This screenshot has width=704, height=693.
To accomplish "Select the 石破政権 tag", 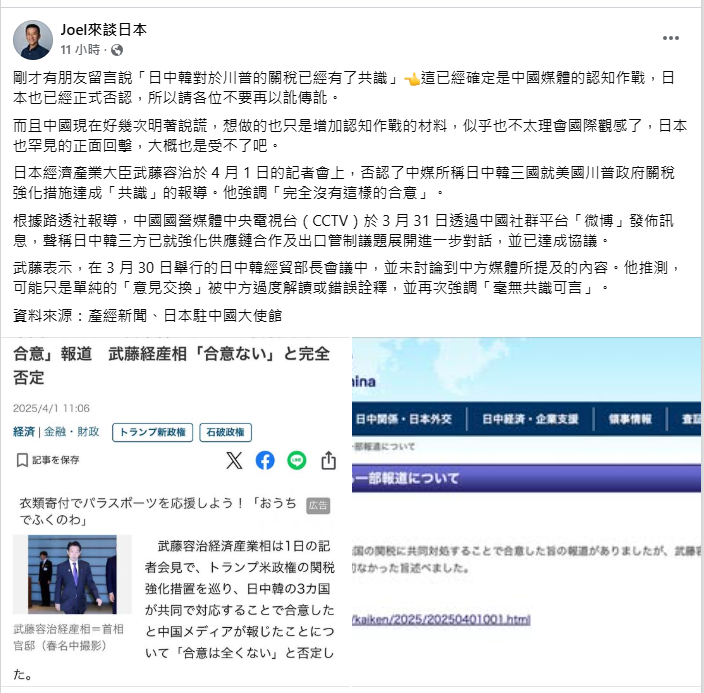I will tap(225, 433).
